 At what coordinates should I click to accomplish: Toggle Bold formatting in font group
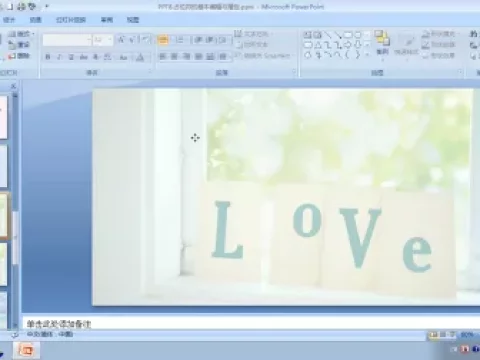point(48,57)
